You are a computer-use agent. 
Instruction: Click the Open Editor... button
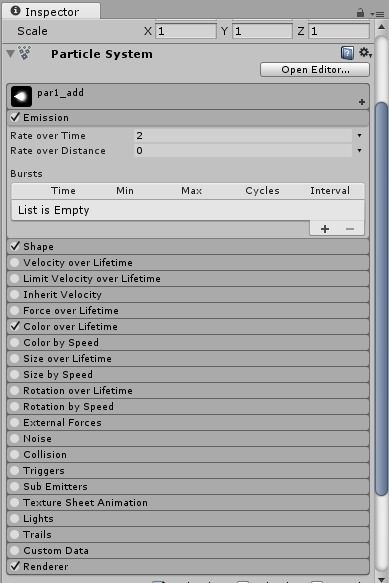[315, 70]
